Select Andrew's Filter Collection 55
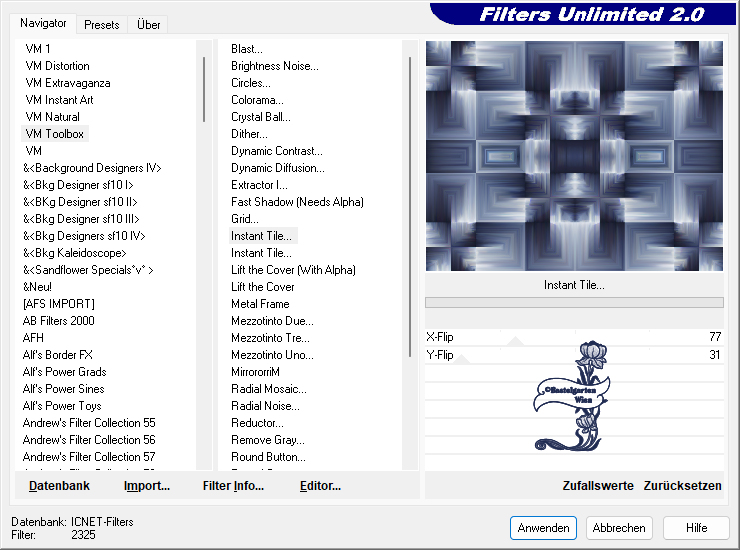The image size is (740, 550). tap(89, 423)
